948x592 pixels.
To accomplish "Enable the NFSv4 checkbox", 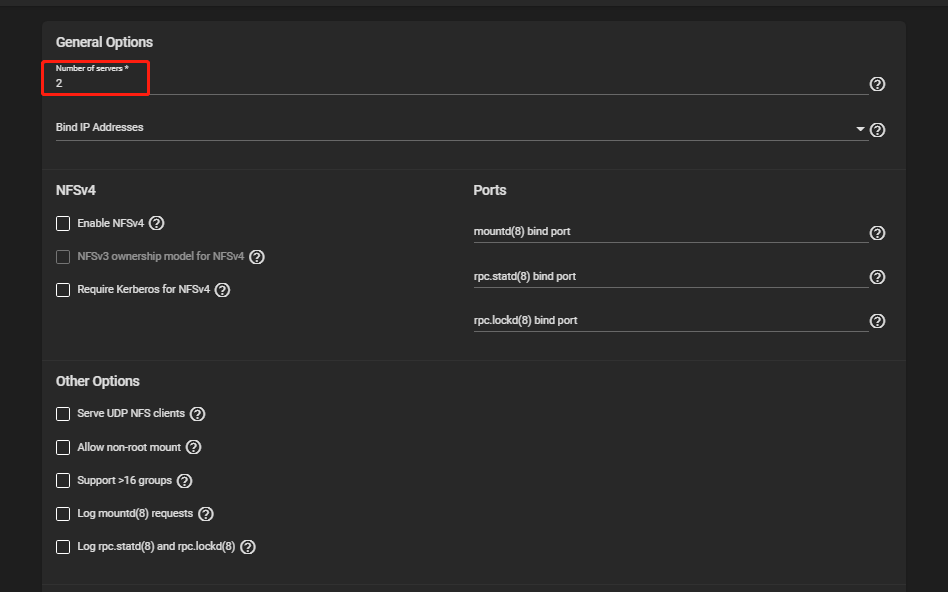I will pos(63,224).
